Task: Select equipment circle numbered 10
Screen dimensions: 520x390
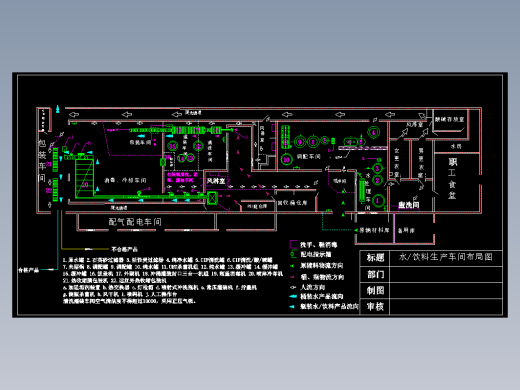Action: 286,160
